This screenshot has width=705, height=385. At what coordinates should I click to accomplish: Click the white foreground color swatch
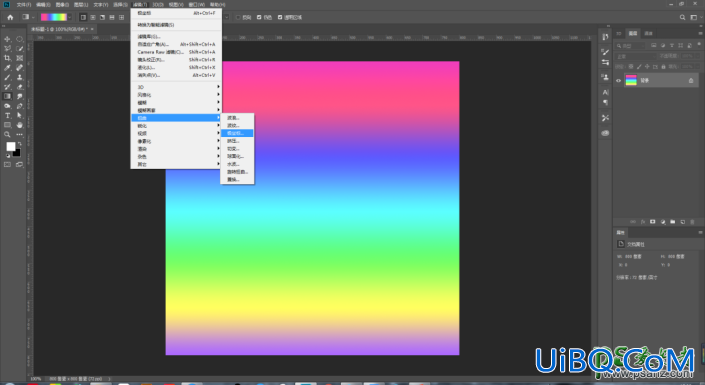tap(11, 146)
